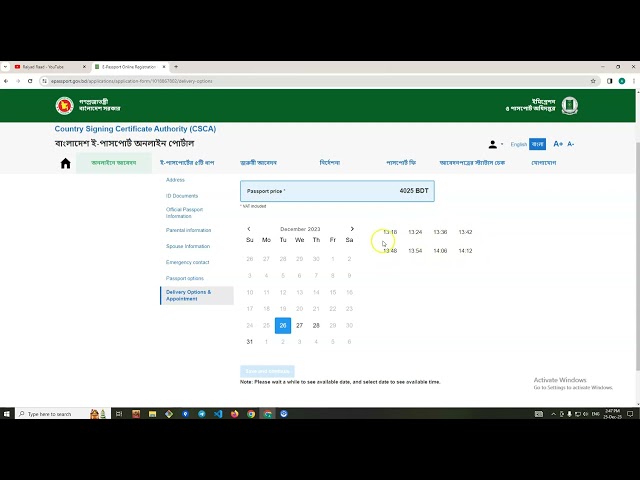
Task: Choose the 13:24 time slot
Action: point(415,232)
